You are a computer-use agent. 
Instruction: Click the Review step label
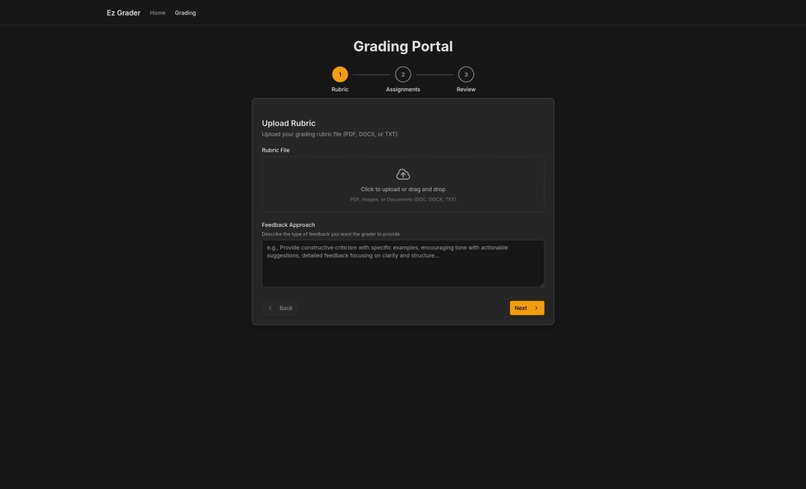(x=466, y=89)
